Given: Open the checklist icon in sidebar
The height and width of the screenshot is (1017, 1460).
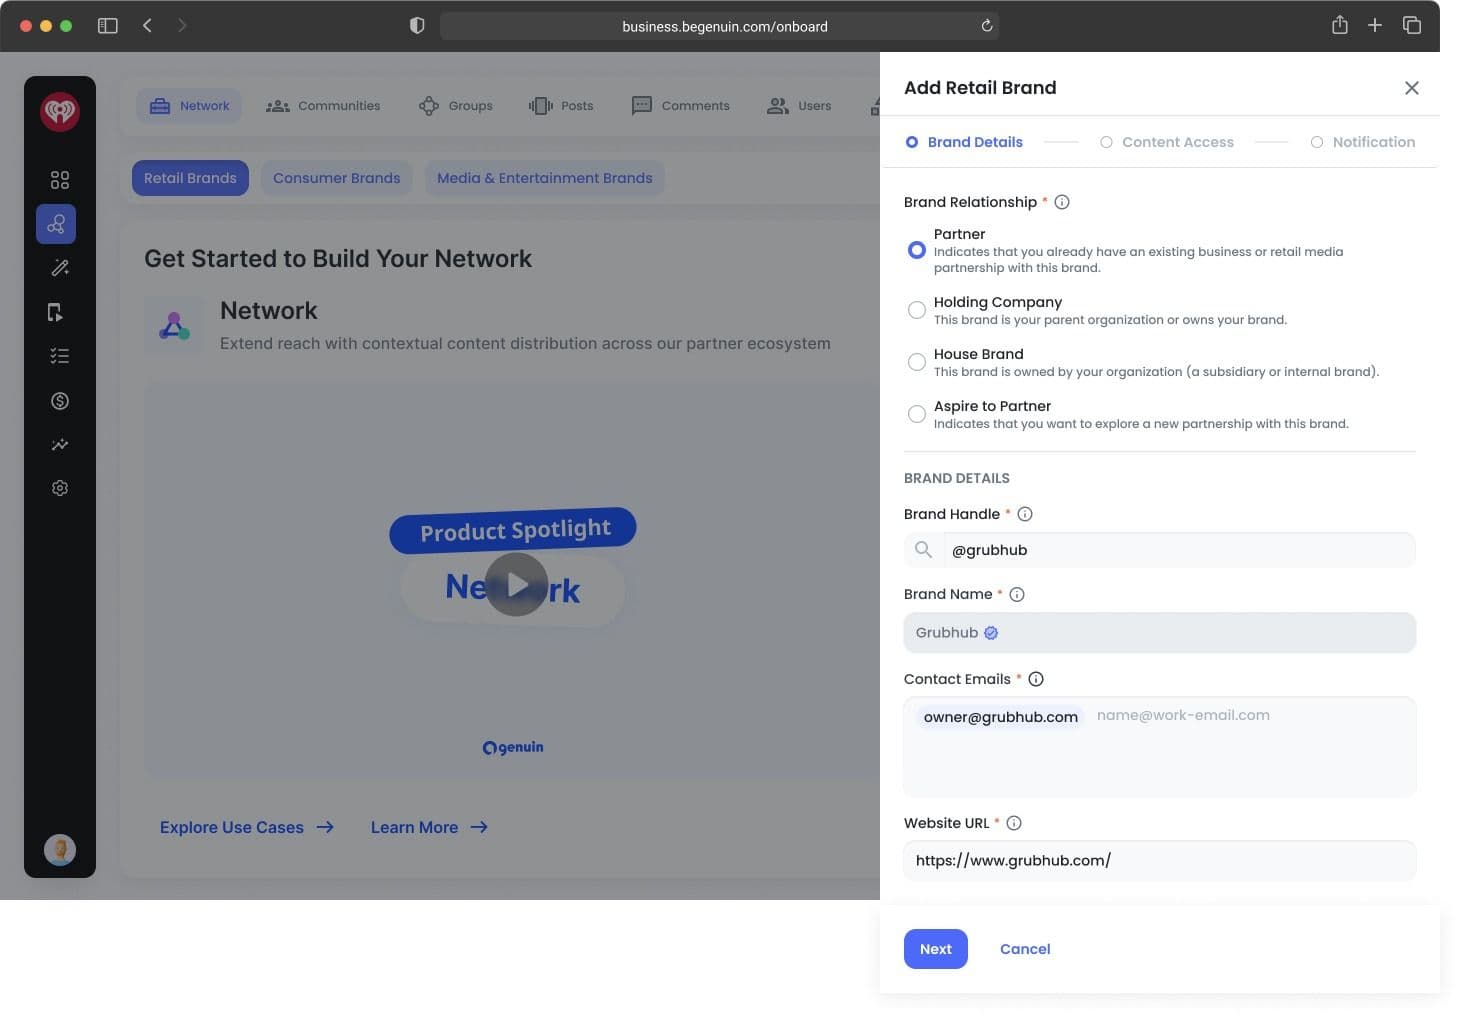Looking at the screenshot, I should click(60, 356).
